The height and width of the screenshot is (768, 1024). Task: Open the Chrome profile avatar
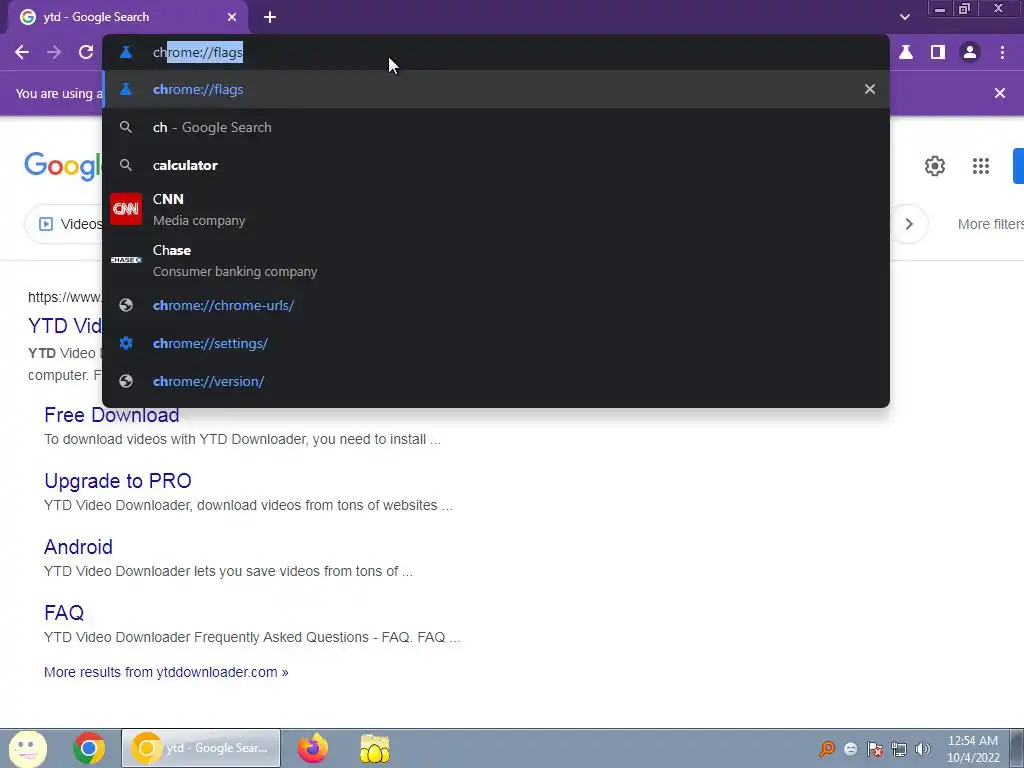tap(970, 52)
